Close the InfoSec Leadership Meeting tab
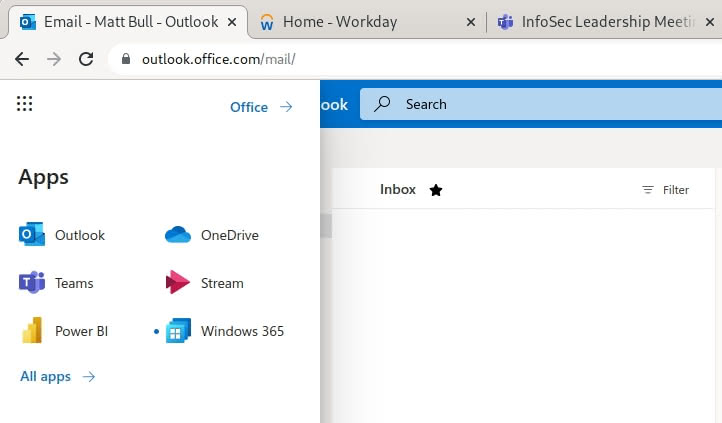Viewport: 722px width, 423px height. point(710,22)
